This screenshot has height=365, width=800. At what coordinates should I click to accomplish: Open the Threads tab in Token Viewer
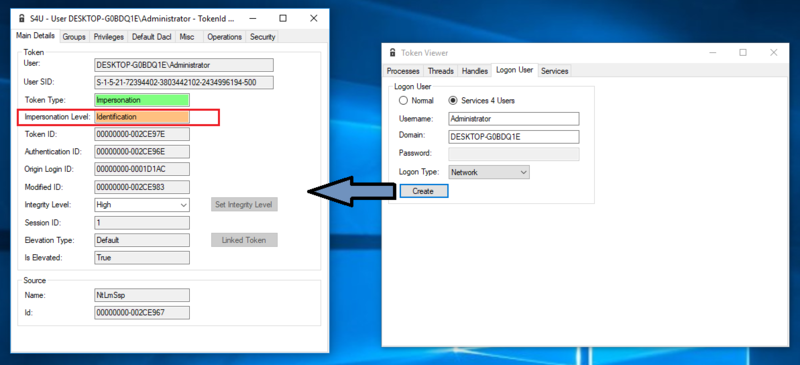[x=441, y=71]
